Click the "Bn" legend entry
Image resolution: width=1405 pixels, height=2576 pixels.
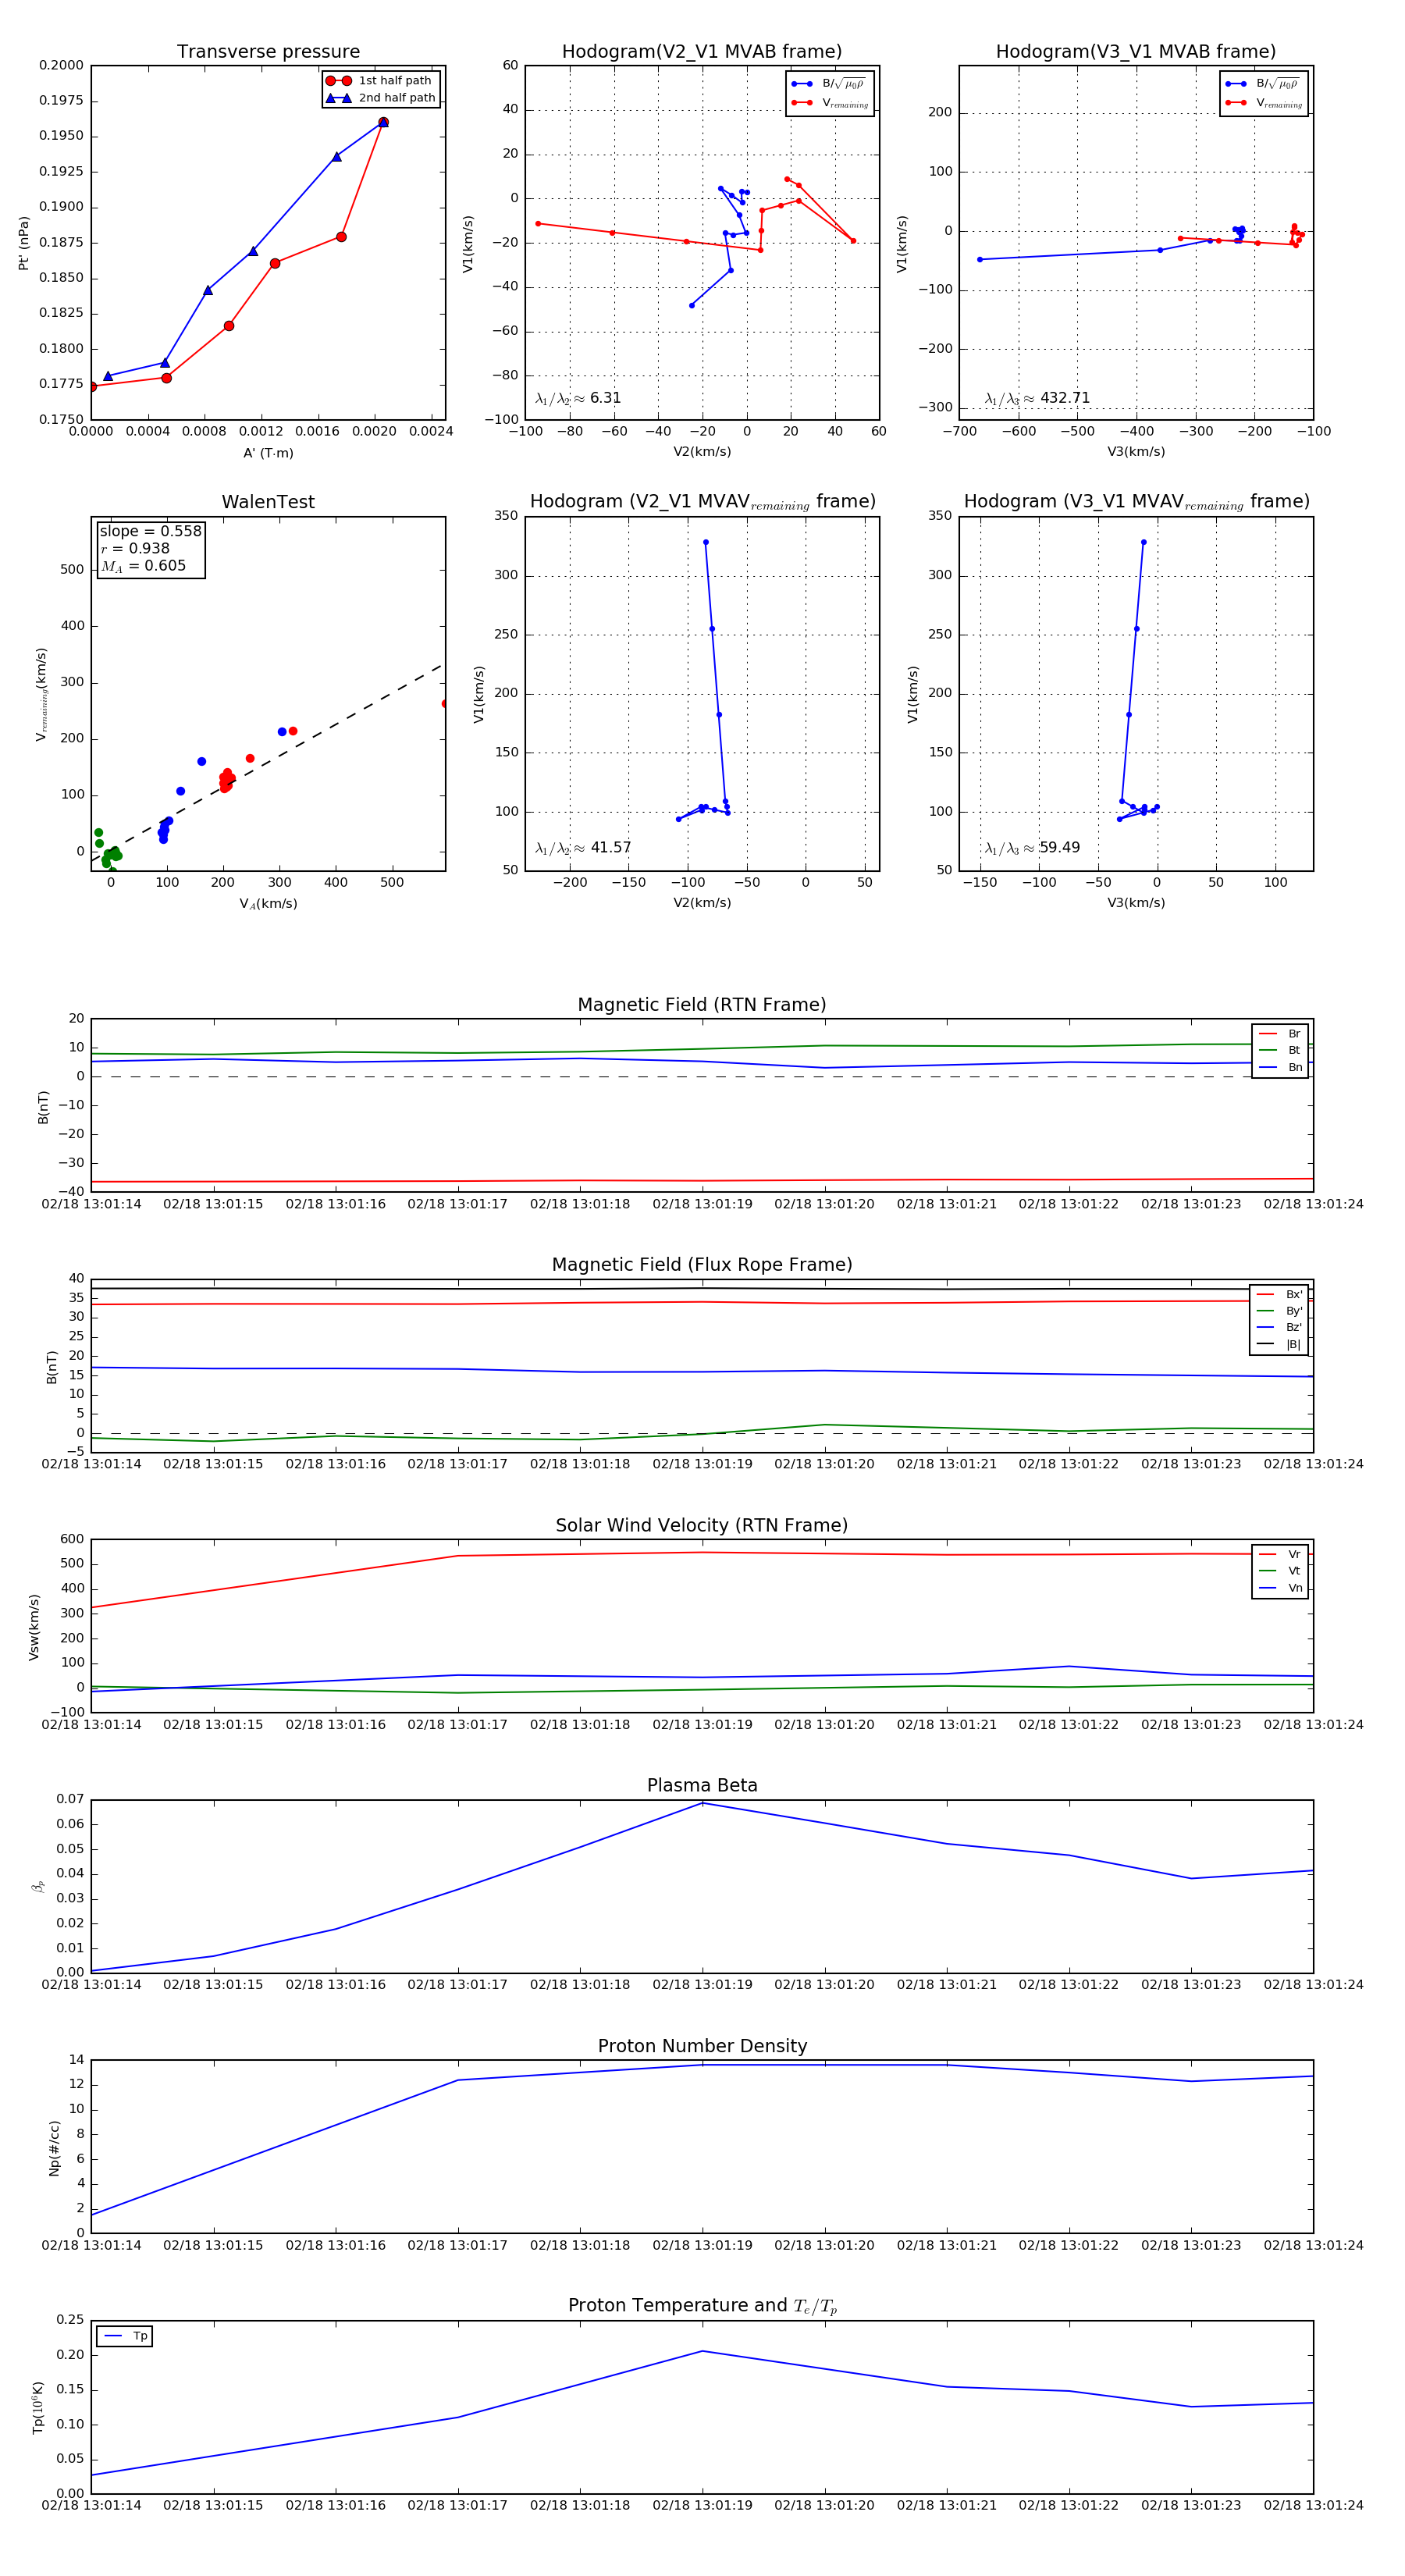(1280, 1068)
